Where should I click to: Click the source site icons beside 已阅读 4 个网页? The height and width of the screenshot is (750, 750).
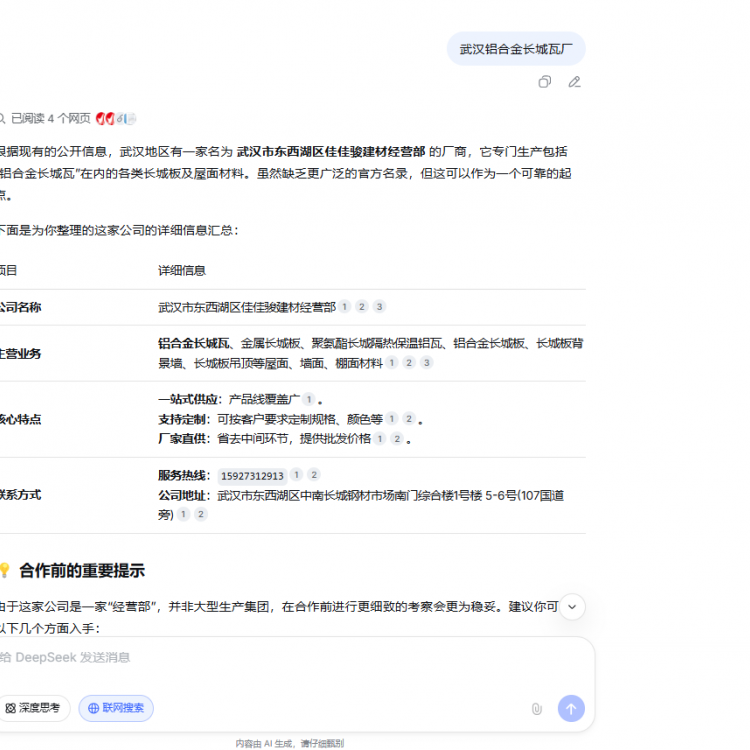click(x=116, y=118)
